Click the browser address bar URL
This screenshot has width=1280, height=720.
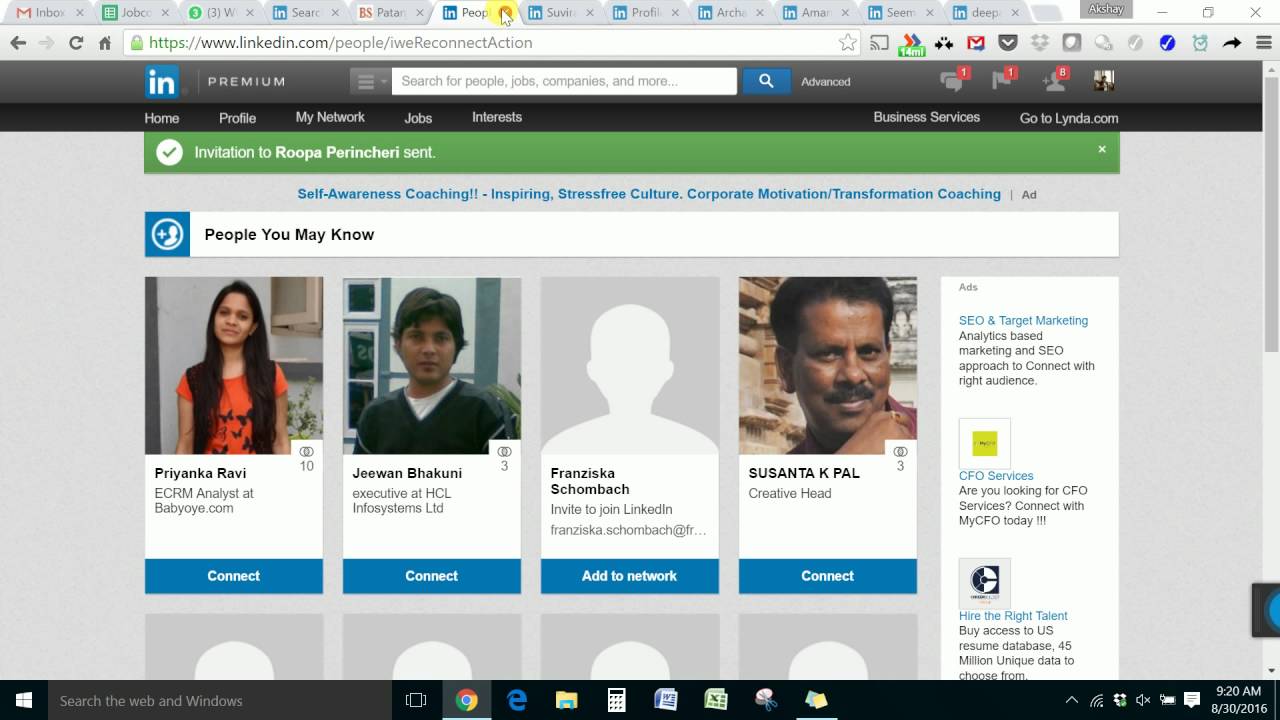pos(340,43)
